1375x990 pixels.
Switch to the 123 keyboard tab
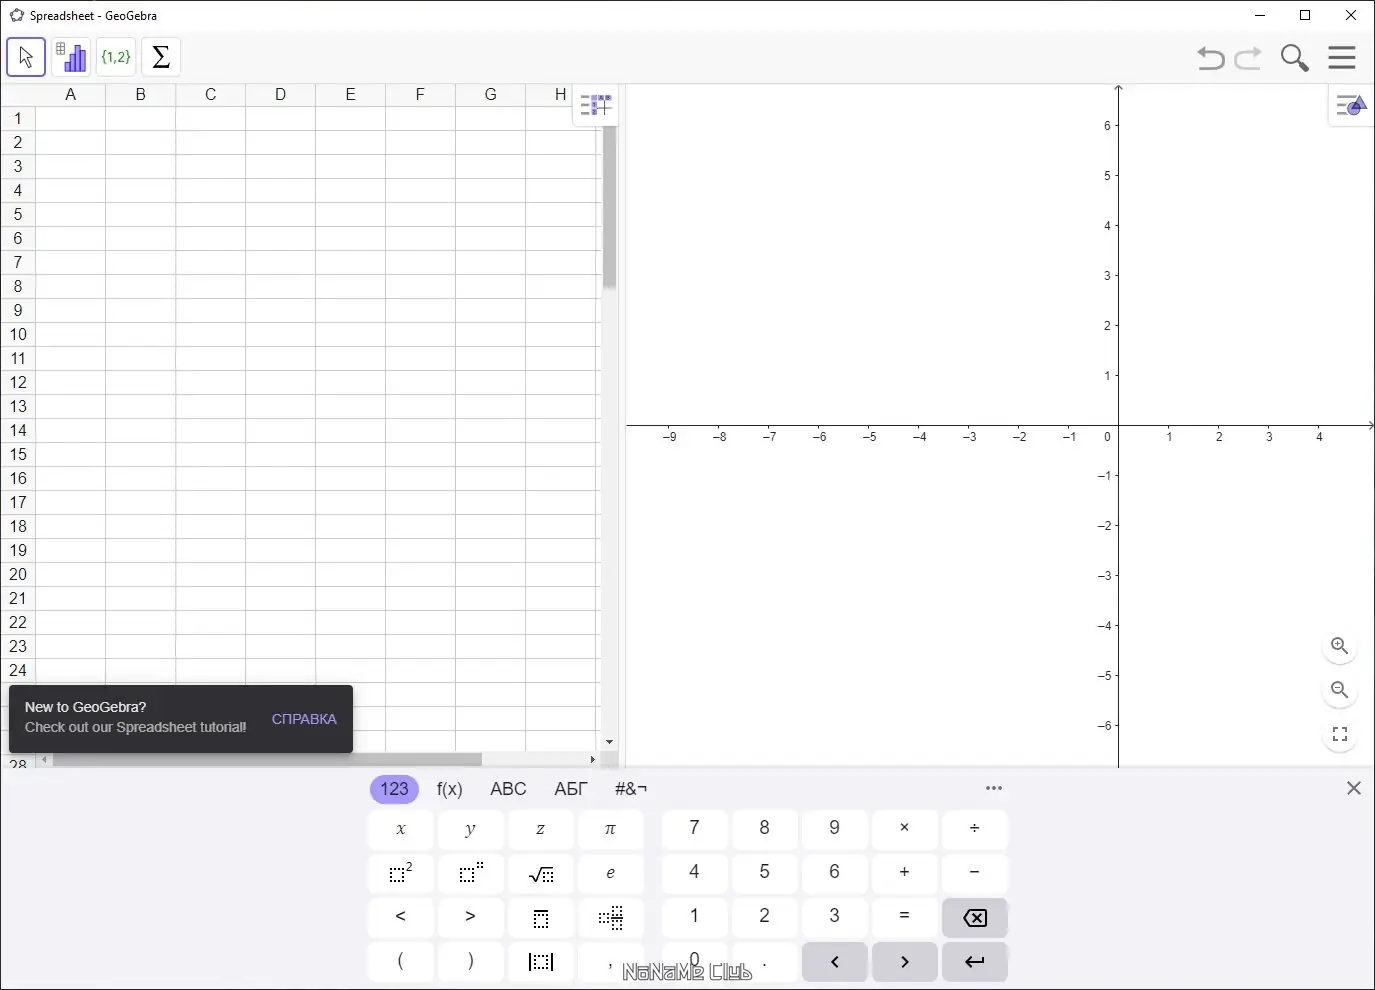[x=394, y=789]
